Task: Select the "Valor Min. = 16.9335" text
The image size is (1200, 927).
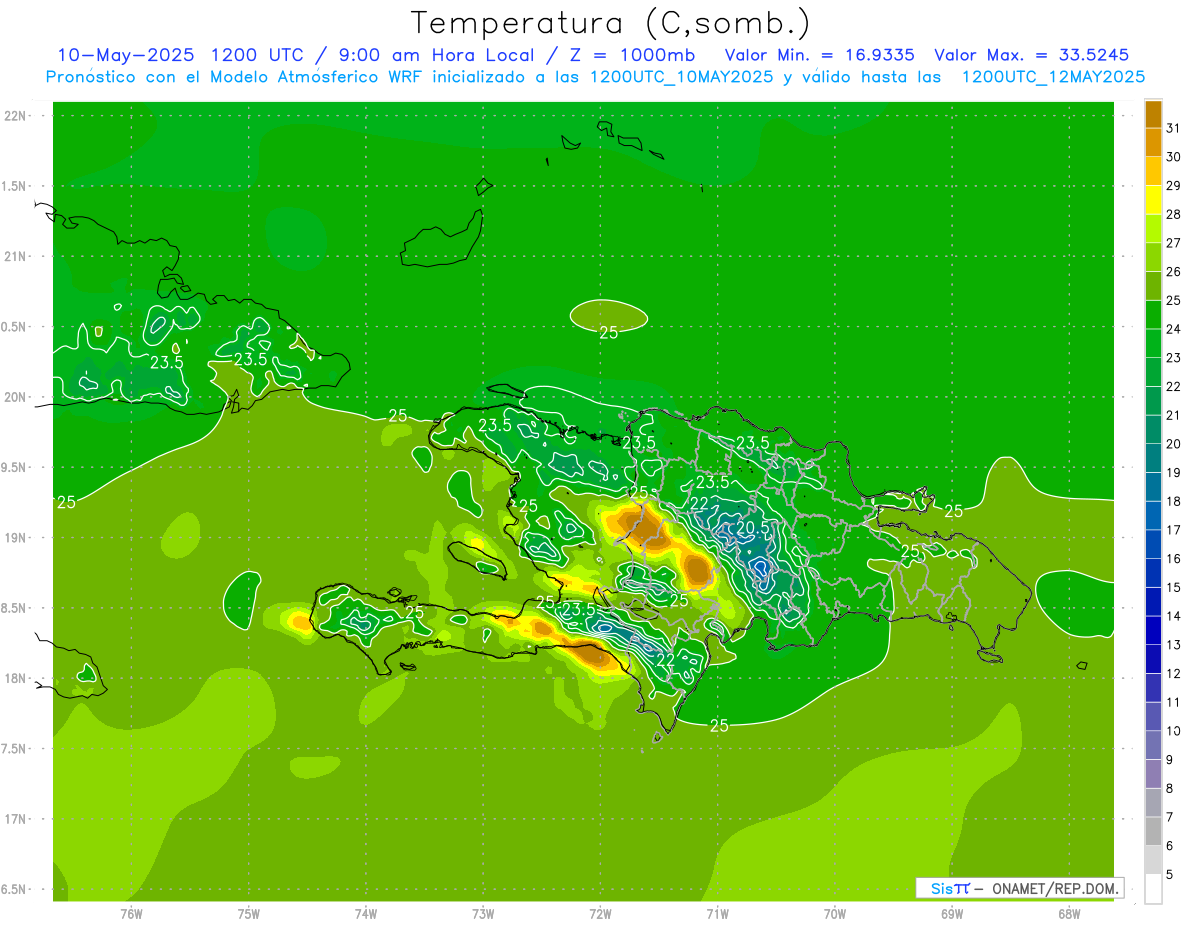Action: [819, 55]
